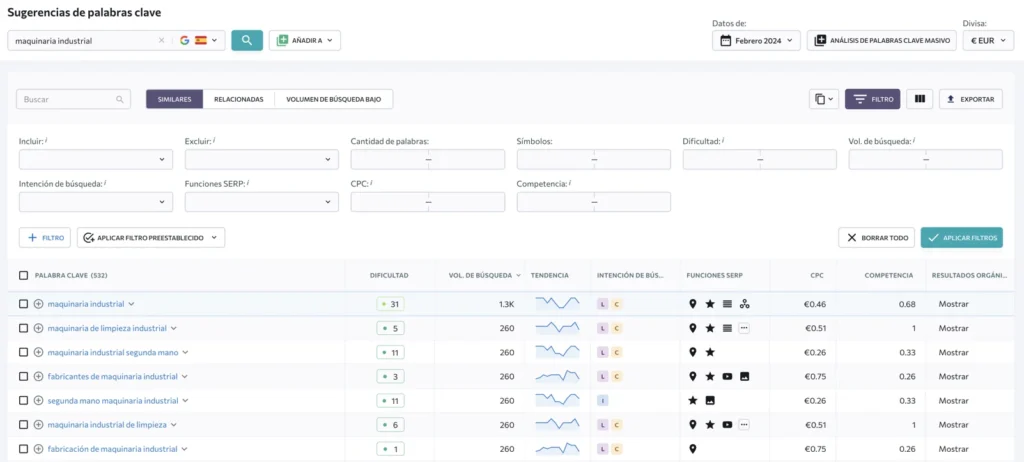Click Mostrar for the maquinaria industrial row

point(953,304)
